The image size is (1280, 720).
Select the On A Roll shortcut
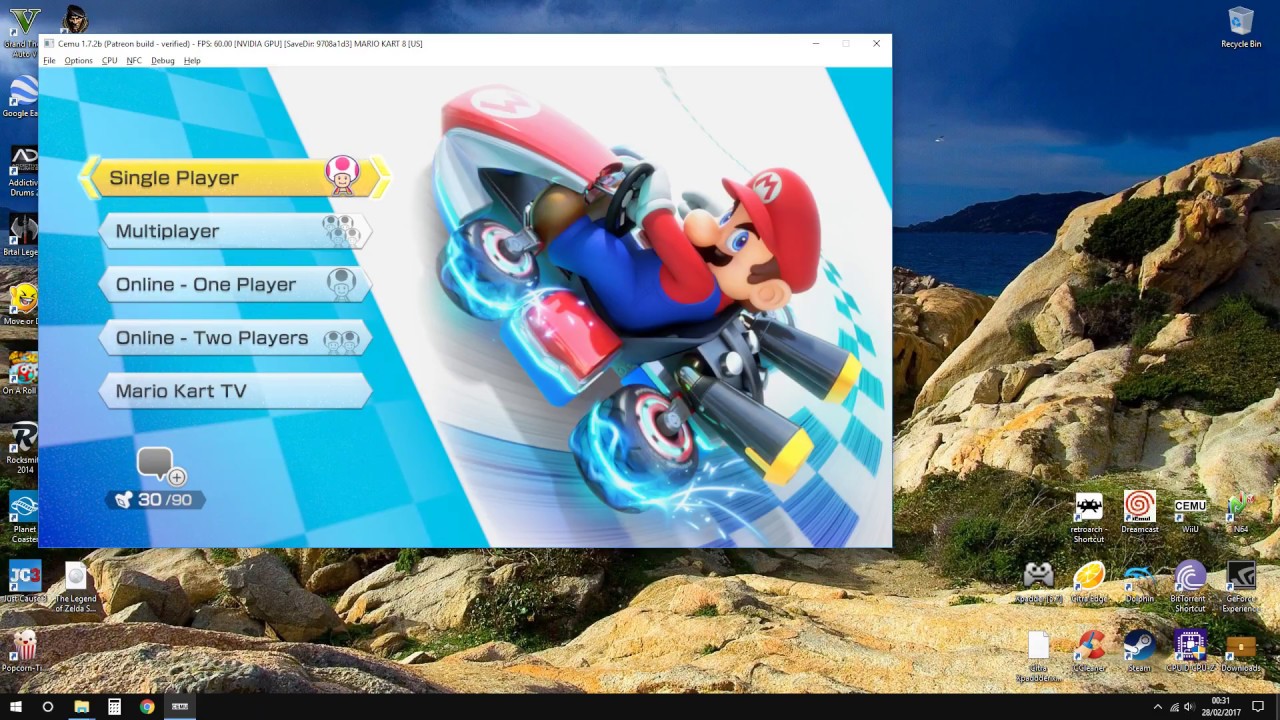(22, 374)
